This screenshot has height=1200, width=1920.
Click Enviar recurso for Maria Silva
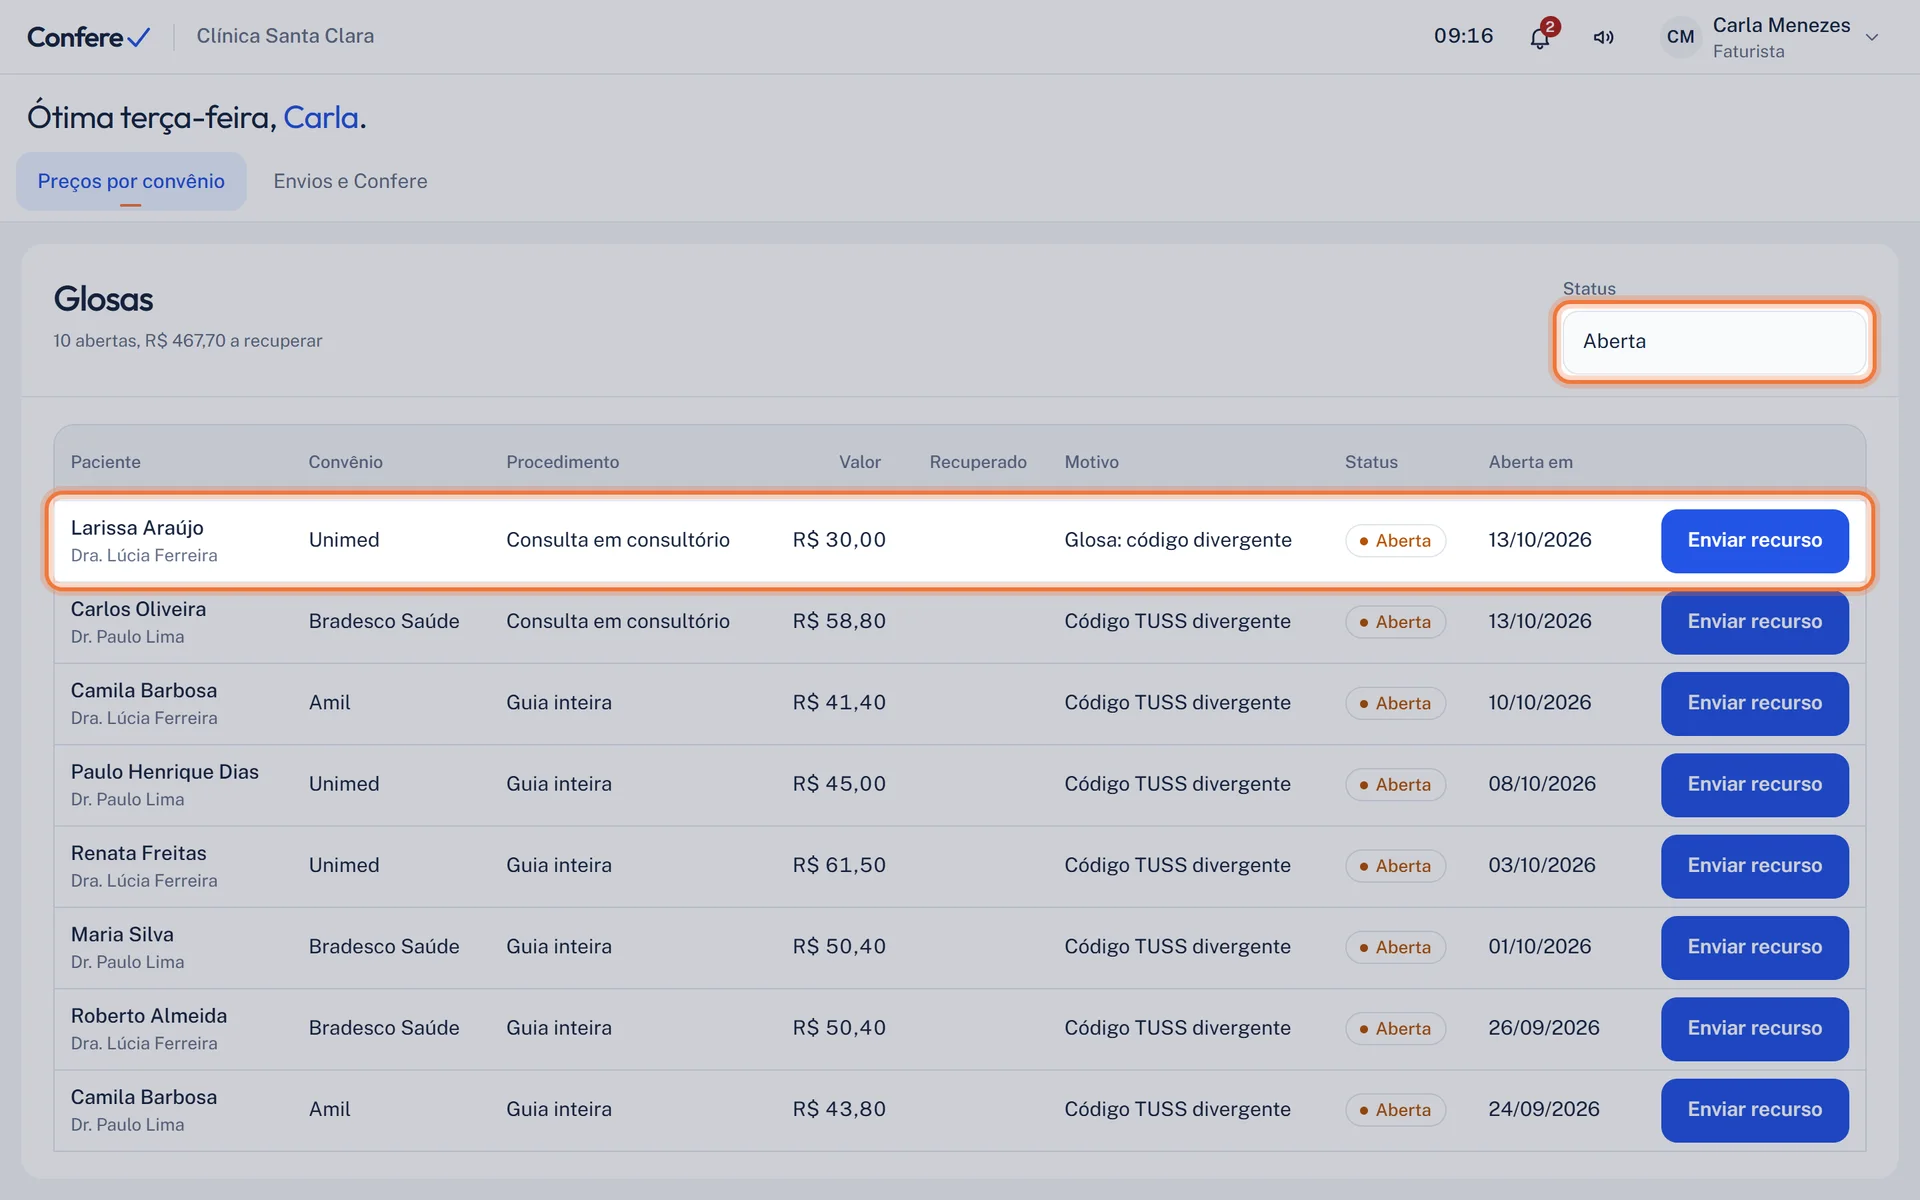1755,947
